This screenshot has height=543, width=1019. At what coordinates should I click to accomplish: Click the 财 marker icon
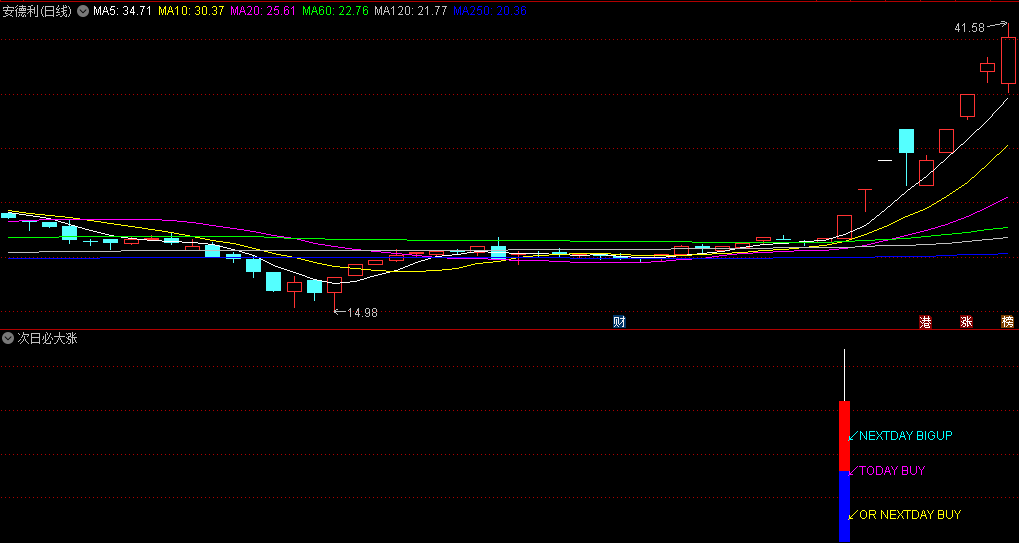pos(619,322)
